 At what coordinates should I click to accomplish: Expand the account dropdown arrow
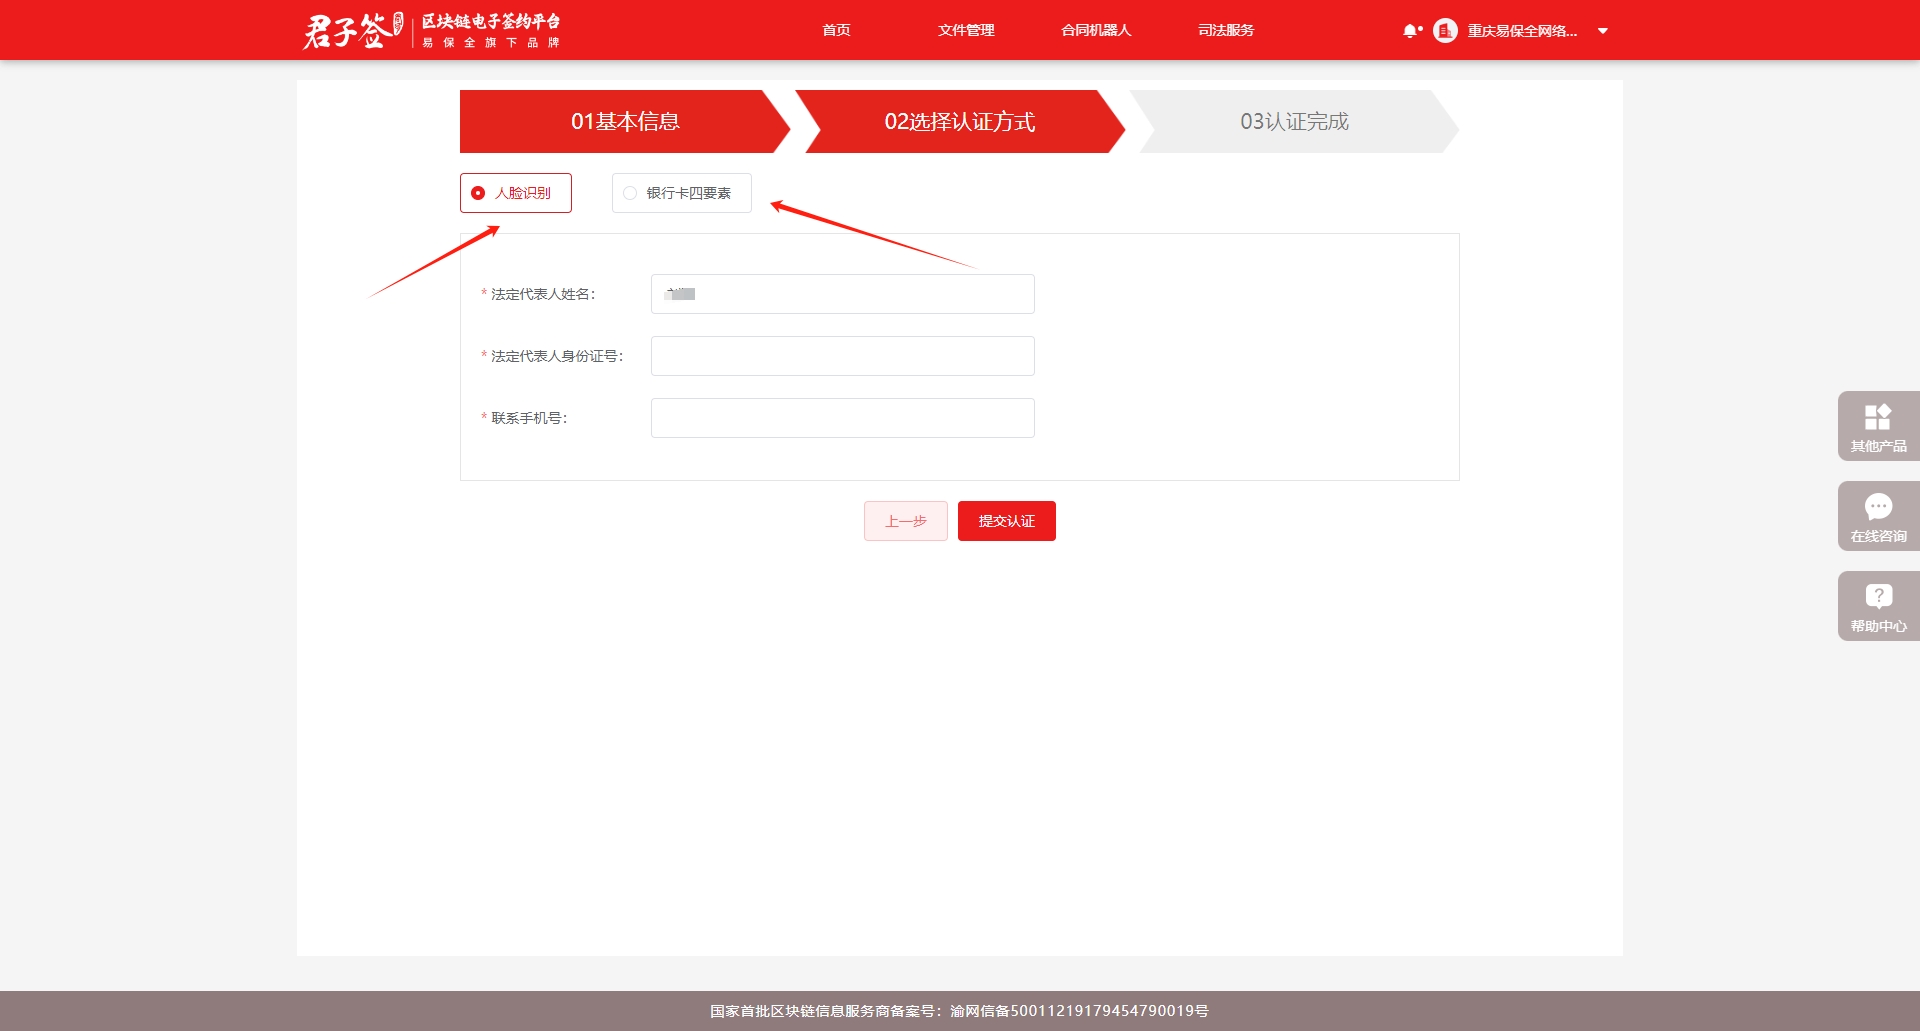[x=1603, y=31]
